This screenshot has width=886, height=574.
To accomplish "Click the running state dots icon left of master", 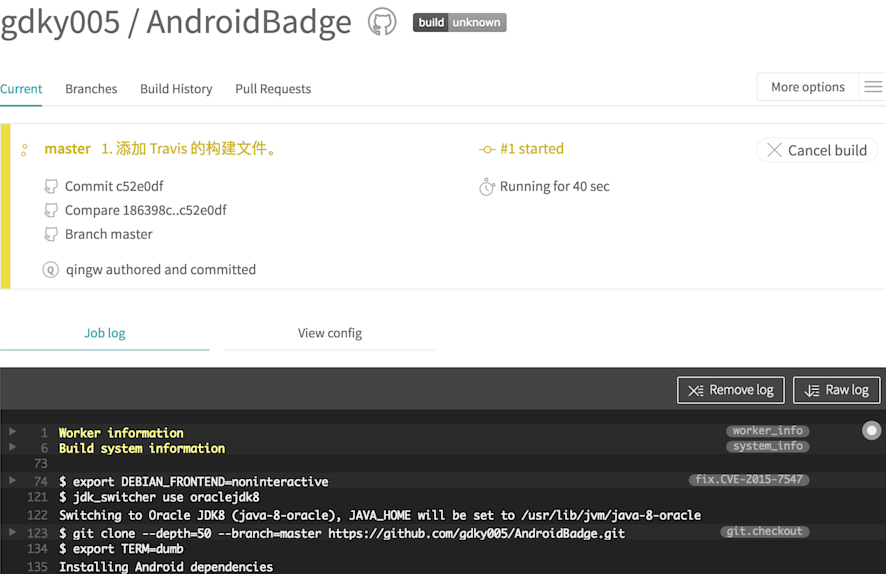I will (x=24, y=150).
